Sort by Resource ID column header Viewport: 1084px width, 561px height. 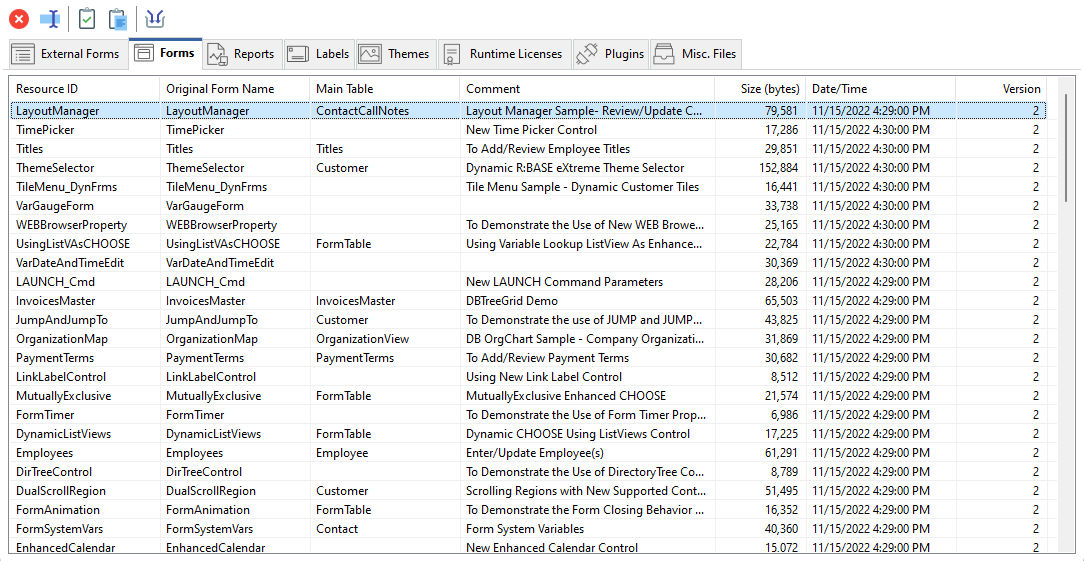[x=84, y=89]
